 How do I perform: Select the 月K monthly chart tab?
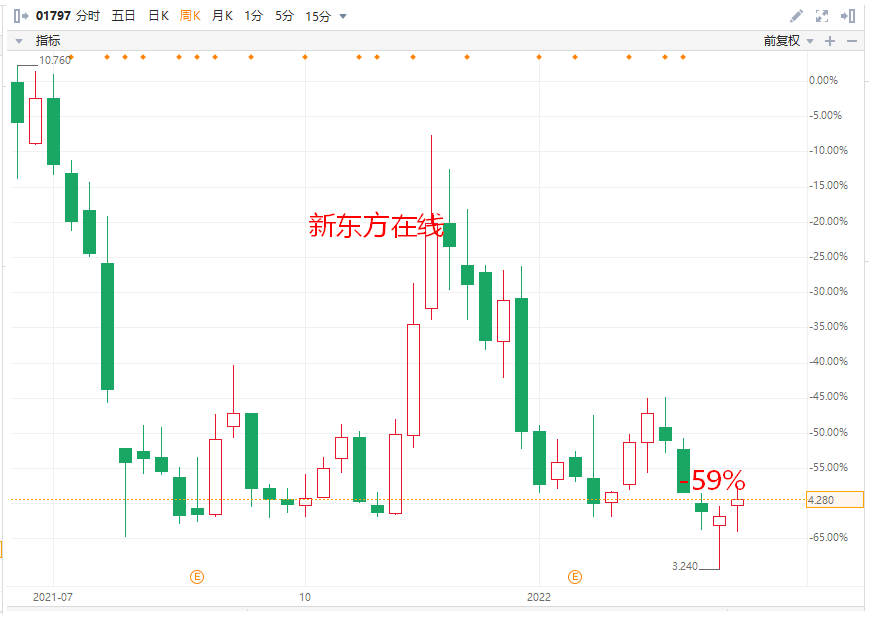point(222,16)
